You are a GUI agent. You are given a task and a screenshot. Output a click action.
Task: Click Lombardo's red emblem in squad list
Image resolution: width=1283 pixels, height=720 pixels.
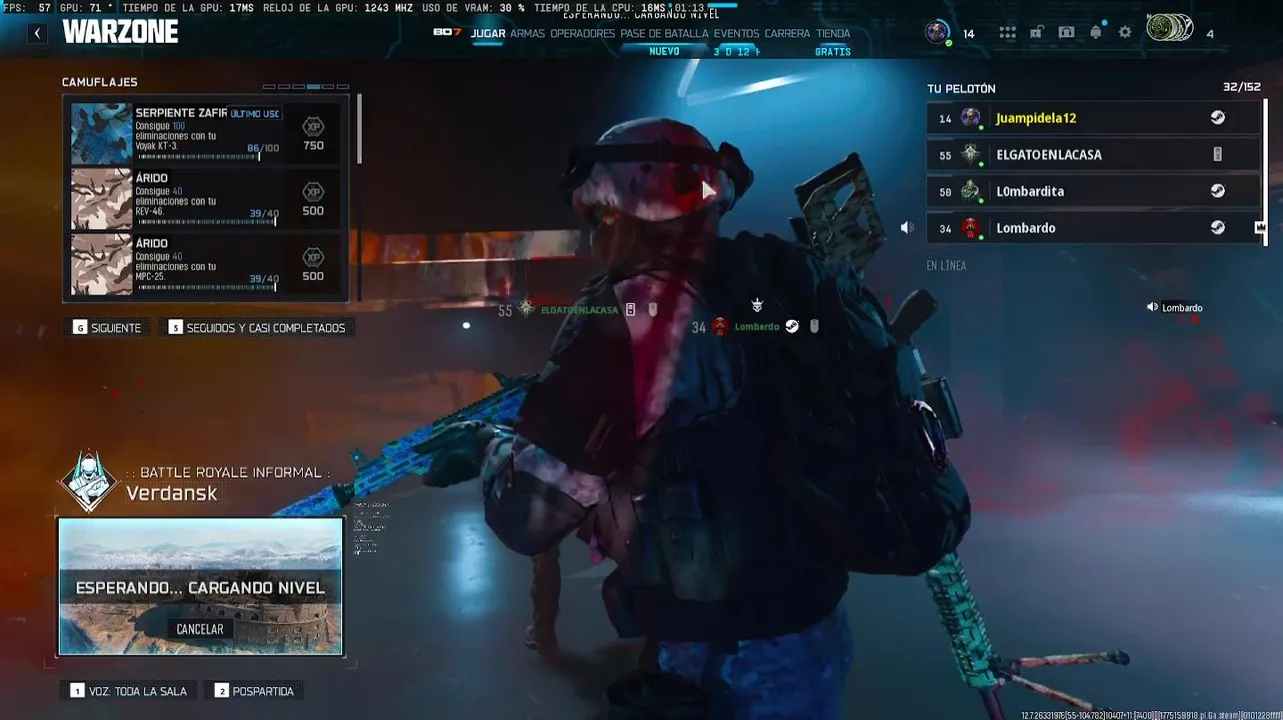[971, 228]
